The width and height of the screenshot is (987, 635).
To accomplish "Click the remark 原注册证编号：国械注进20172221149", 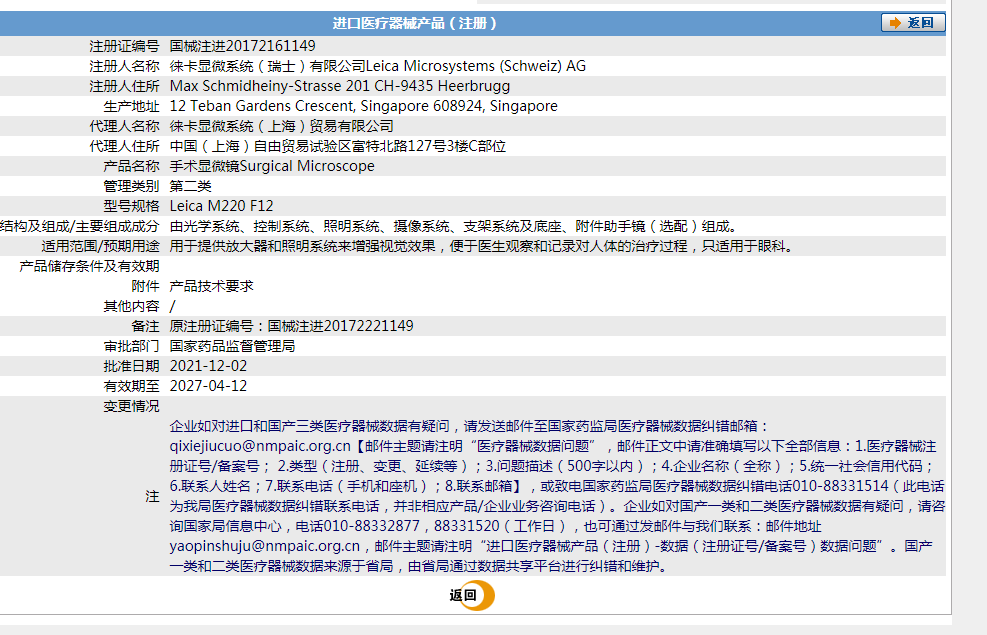I will click(x=291, y=326).
